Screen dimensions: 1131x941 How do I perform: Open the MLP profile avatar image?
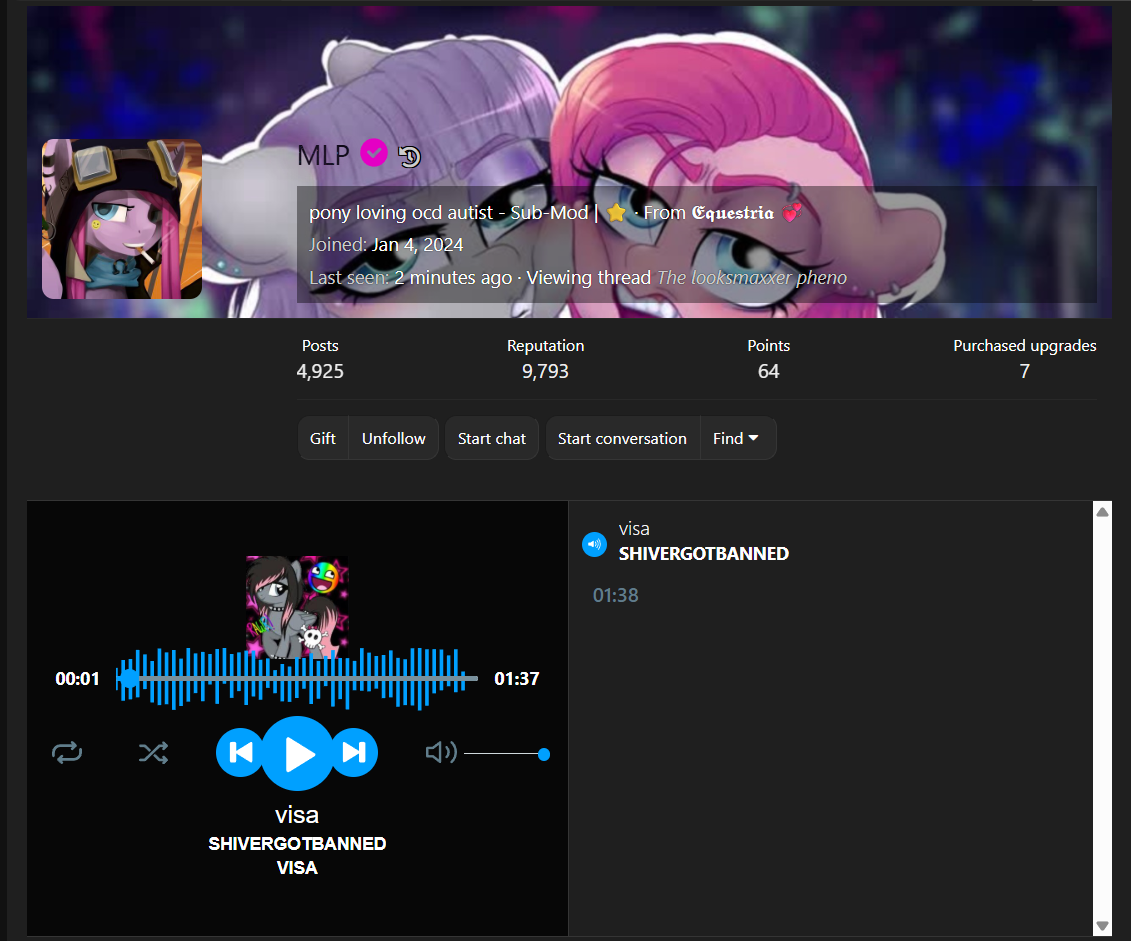[122, 219]
